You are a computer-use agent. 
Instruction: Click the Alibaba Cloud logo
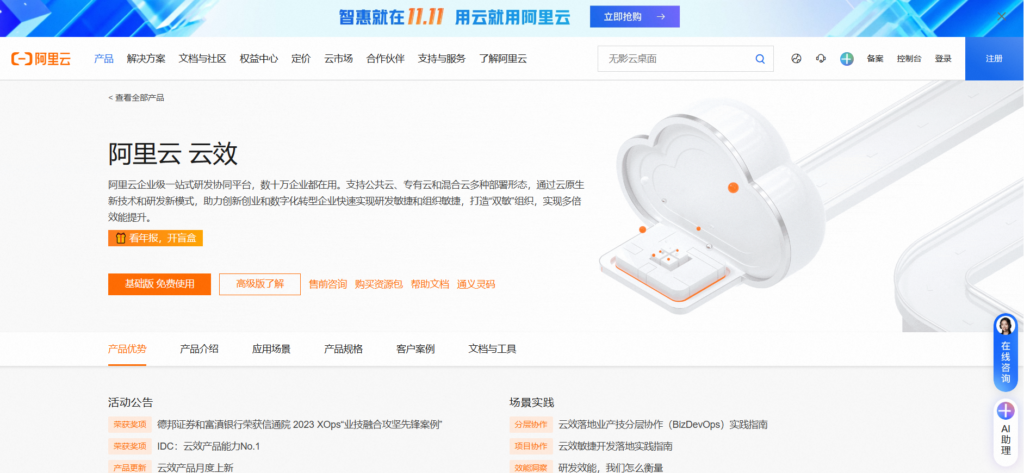pyautogui.click(x=41, y=59)
